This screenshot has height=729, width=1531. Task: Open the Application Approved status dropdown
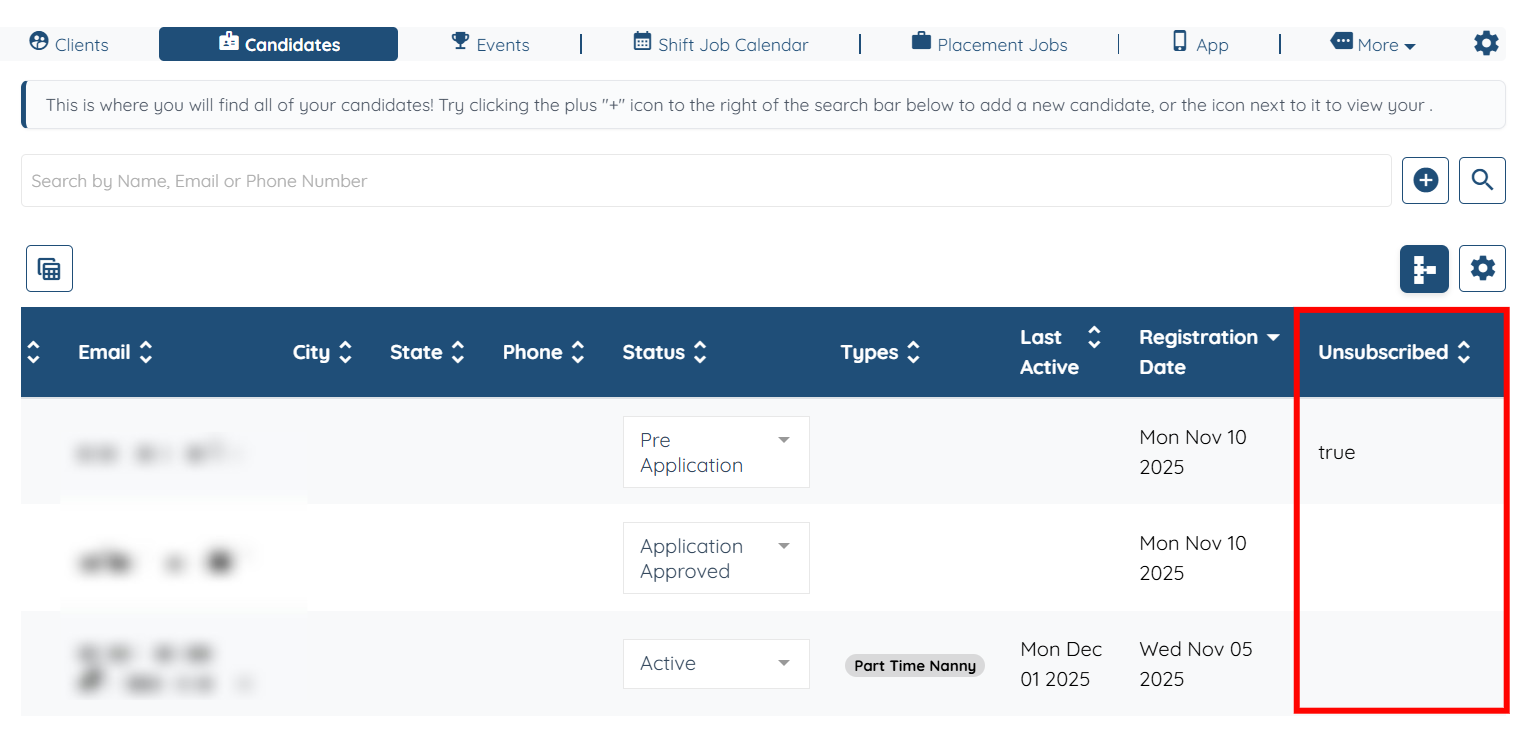point(716,558)
